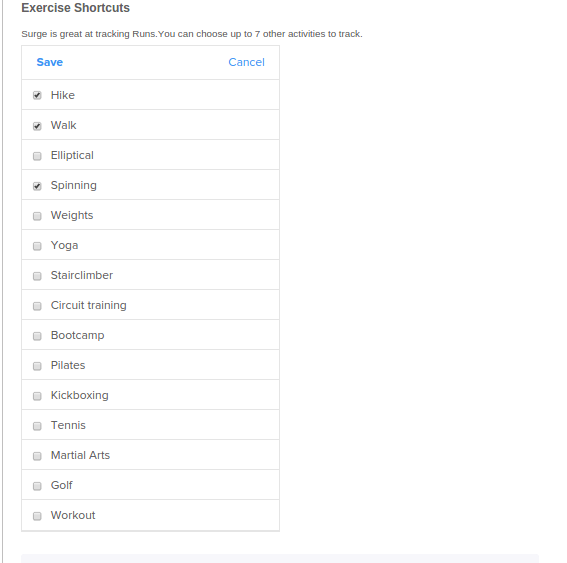This screenshot has height=563, width=567.
Task: Uncheck the Hike checkbox
Action: coord(37,95)
